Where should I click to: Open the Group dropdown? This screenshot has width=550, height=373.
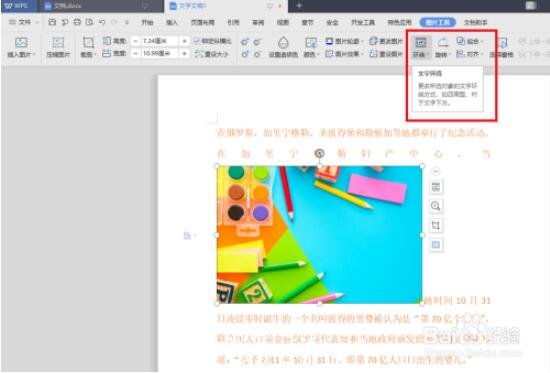coord(470,41)
